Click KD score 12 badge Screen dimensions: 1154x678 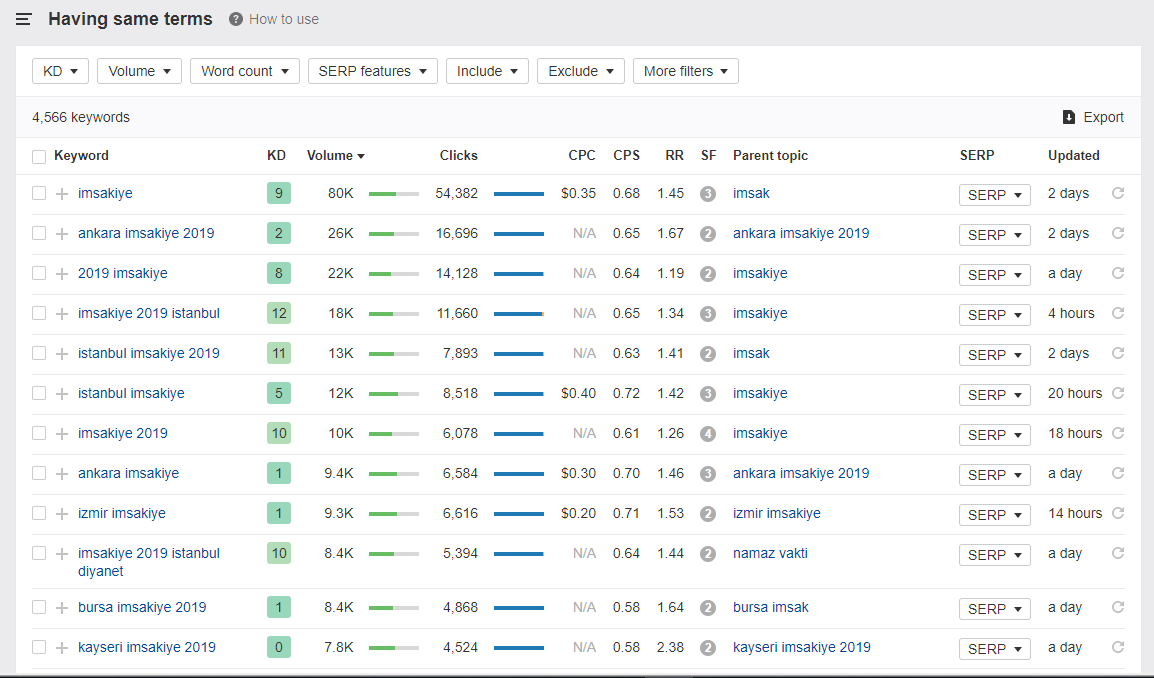pyautogui.click(x=279, y=313)
